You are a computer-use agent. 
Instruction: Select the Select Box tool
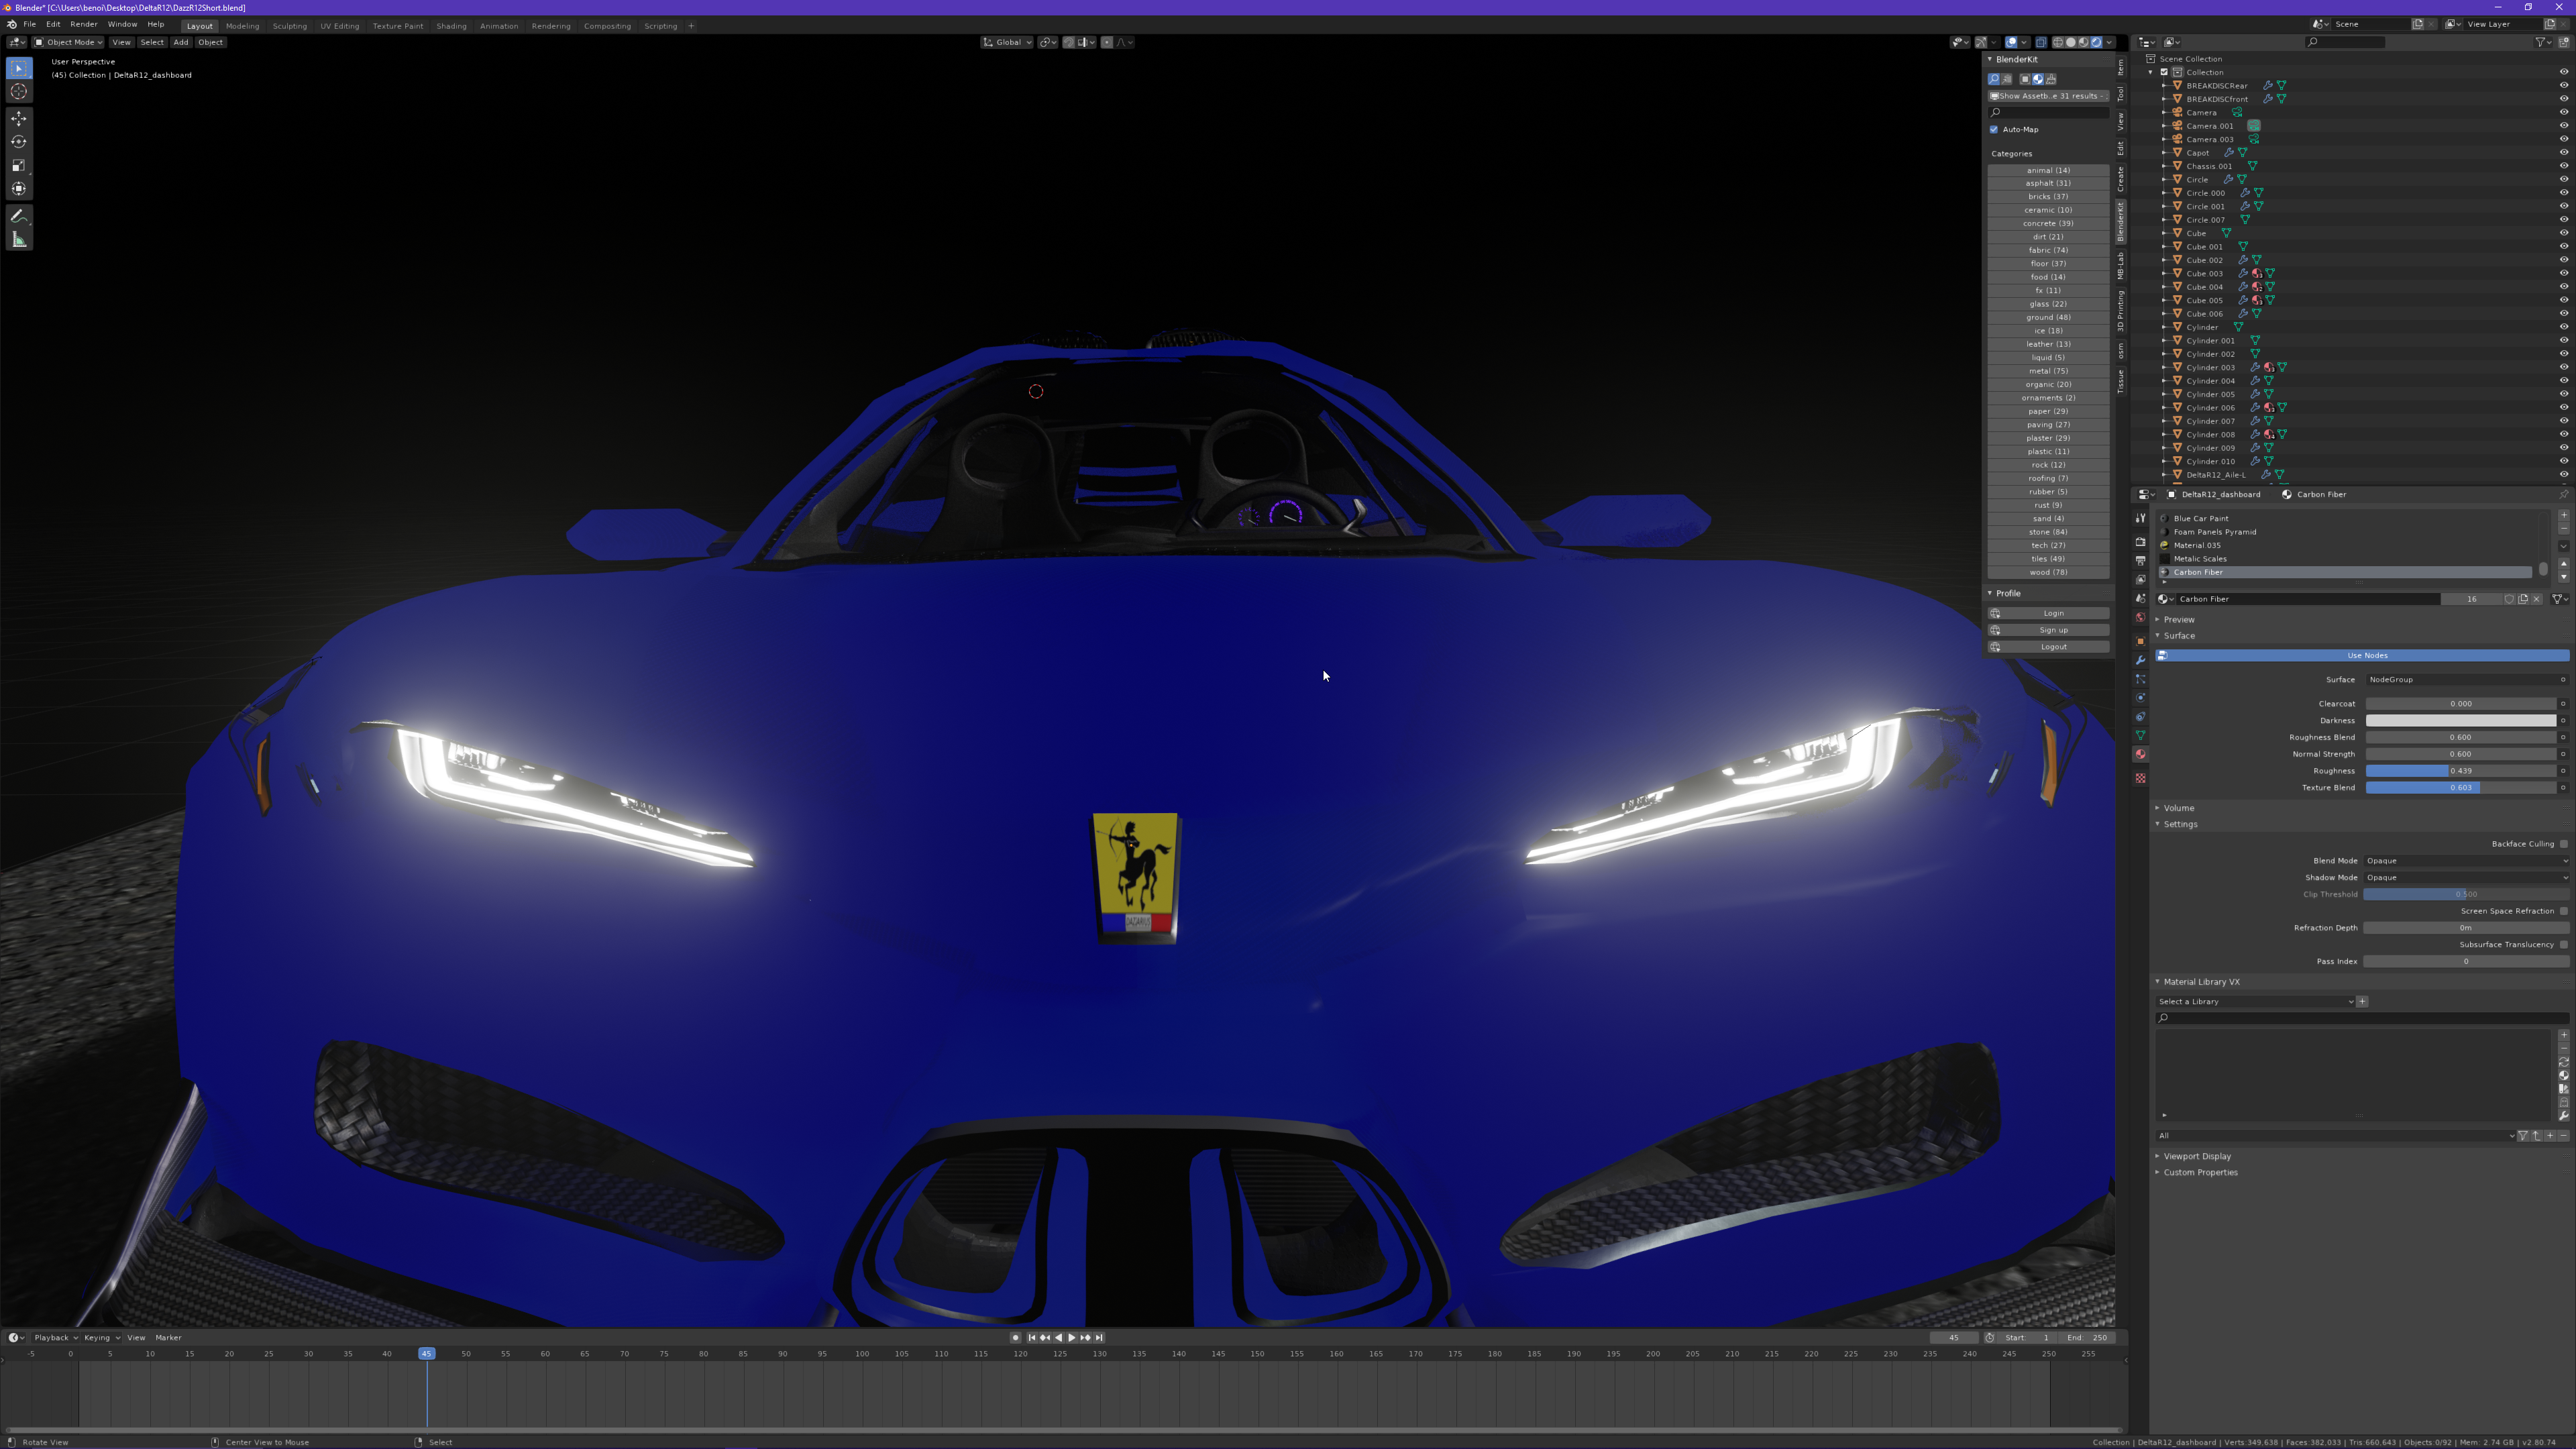click(19, 68)
